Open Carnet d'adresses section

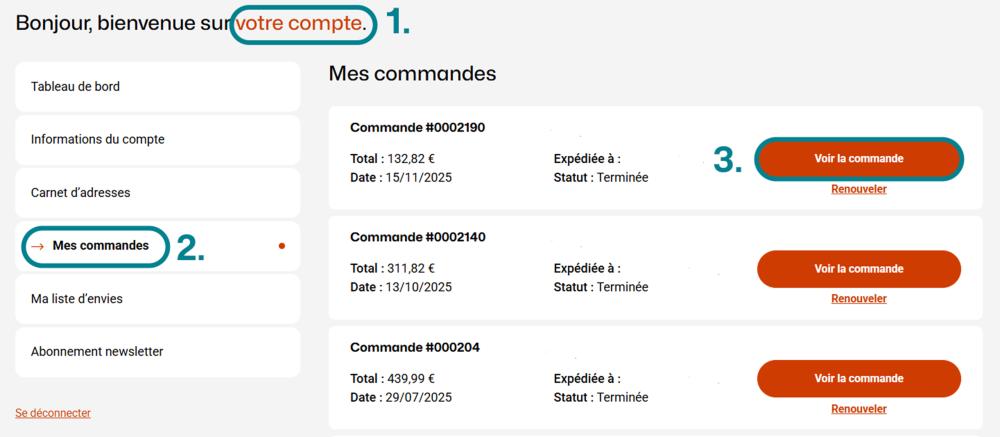click(81, 193)
